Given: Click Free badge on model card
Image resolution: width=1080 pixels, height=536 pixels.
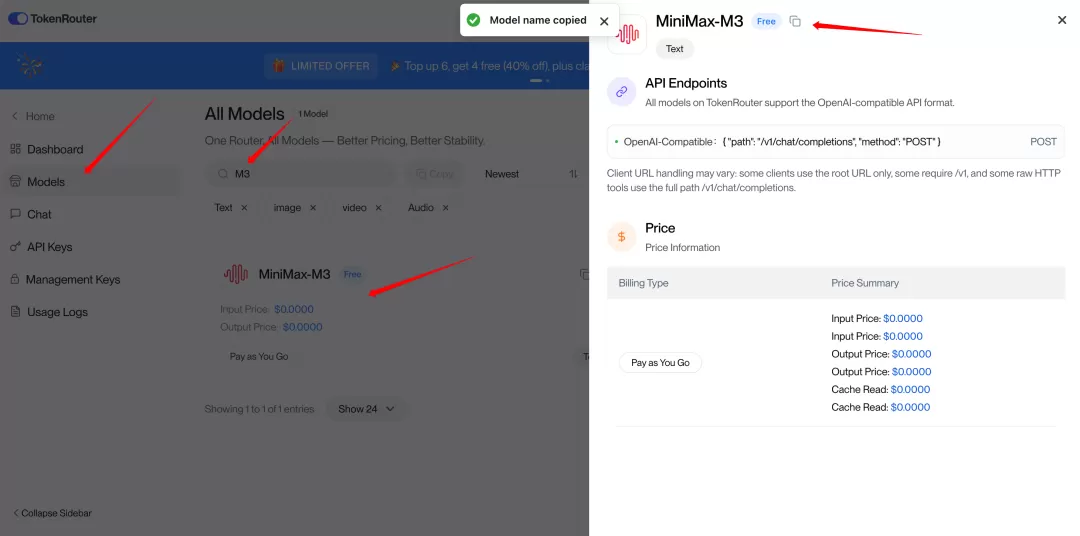Looking at the screenshot, I should [352, 274].
